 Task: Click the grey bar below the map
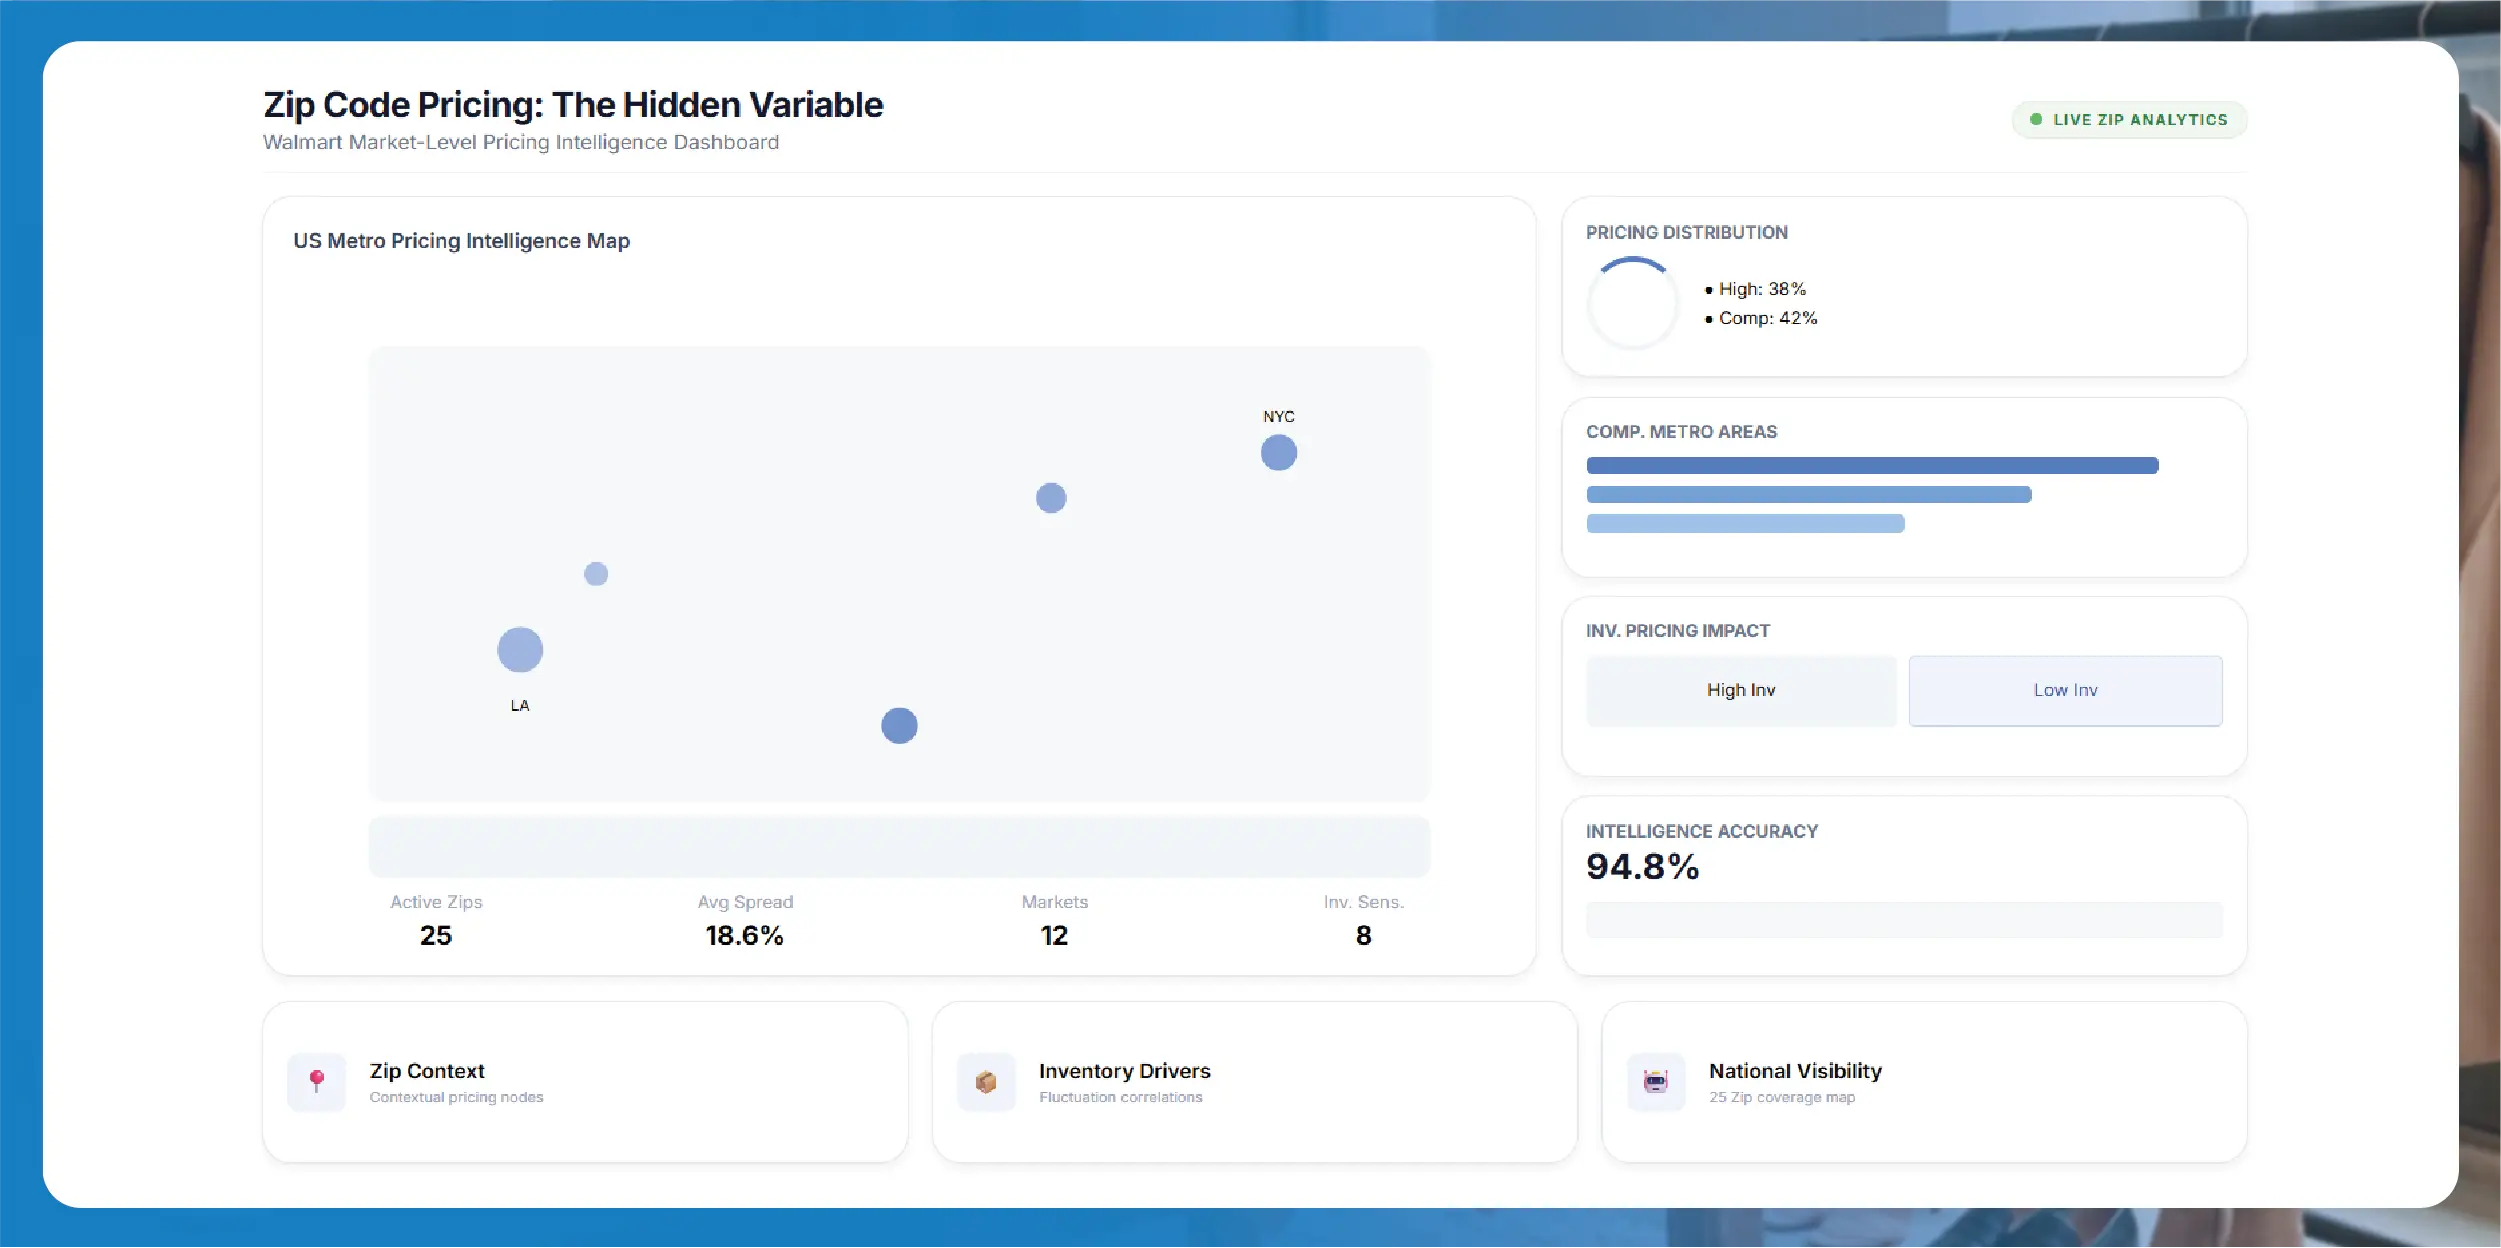click(x=899, y=847)
